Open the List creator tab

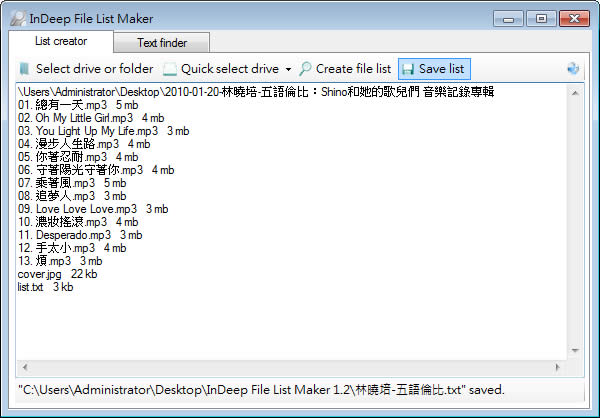coord(60,41)
